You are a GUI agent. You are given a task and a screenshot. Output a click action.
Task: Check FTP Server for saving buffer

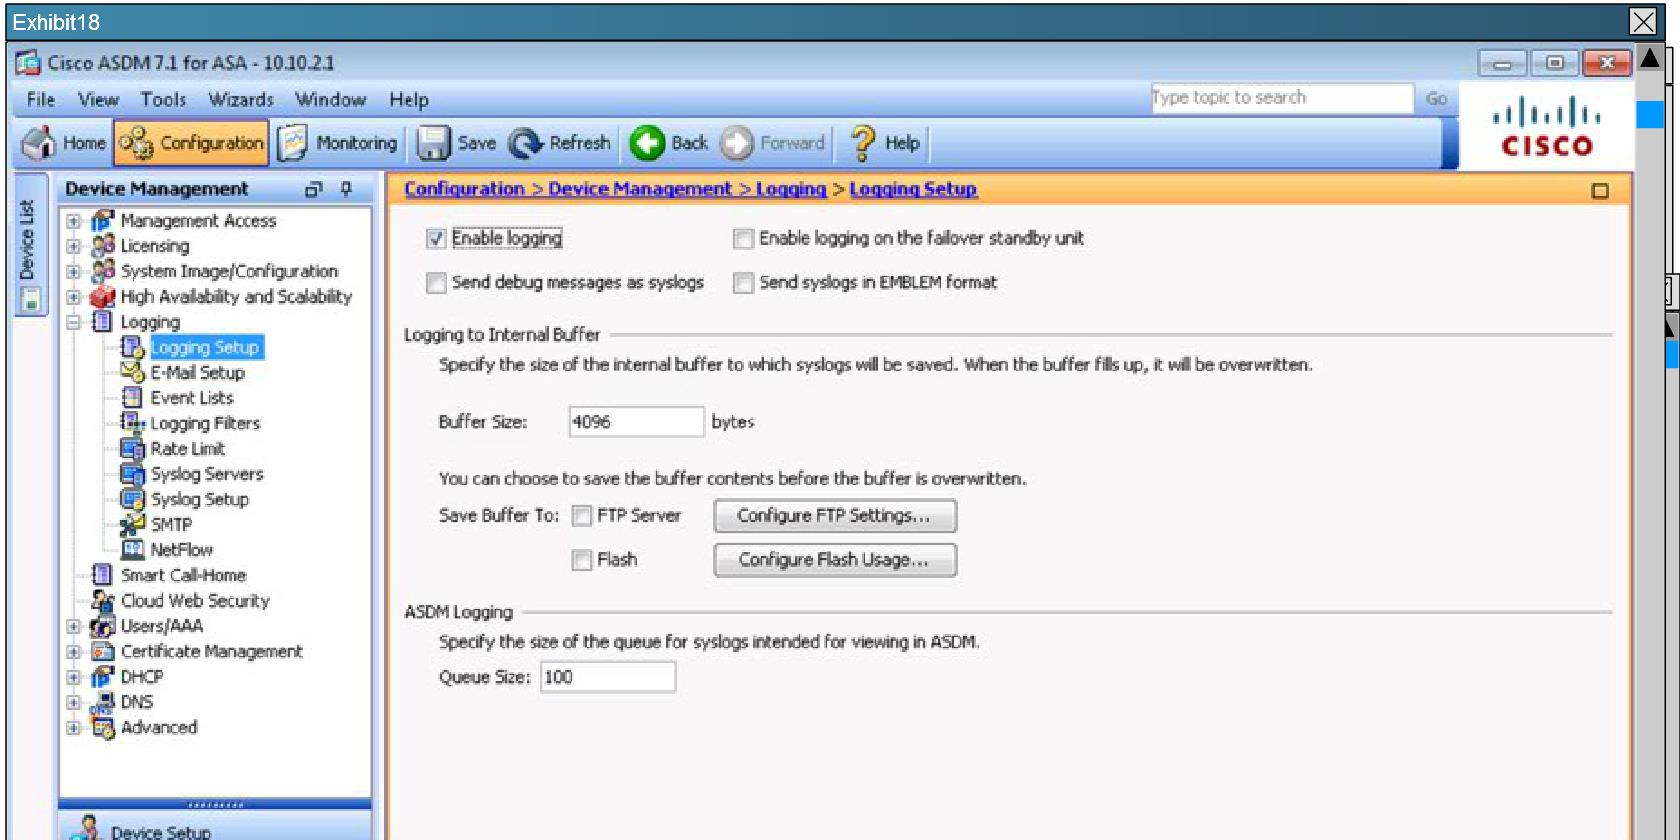[x=581, y=516]
